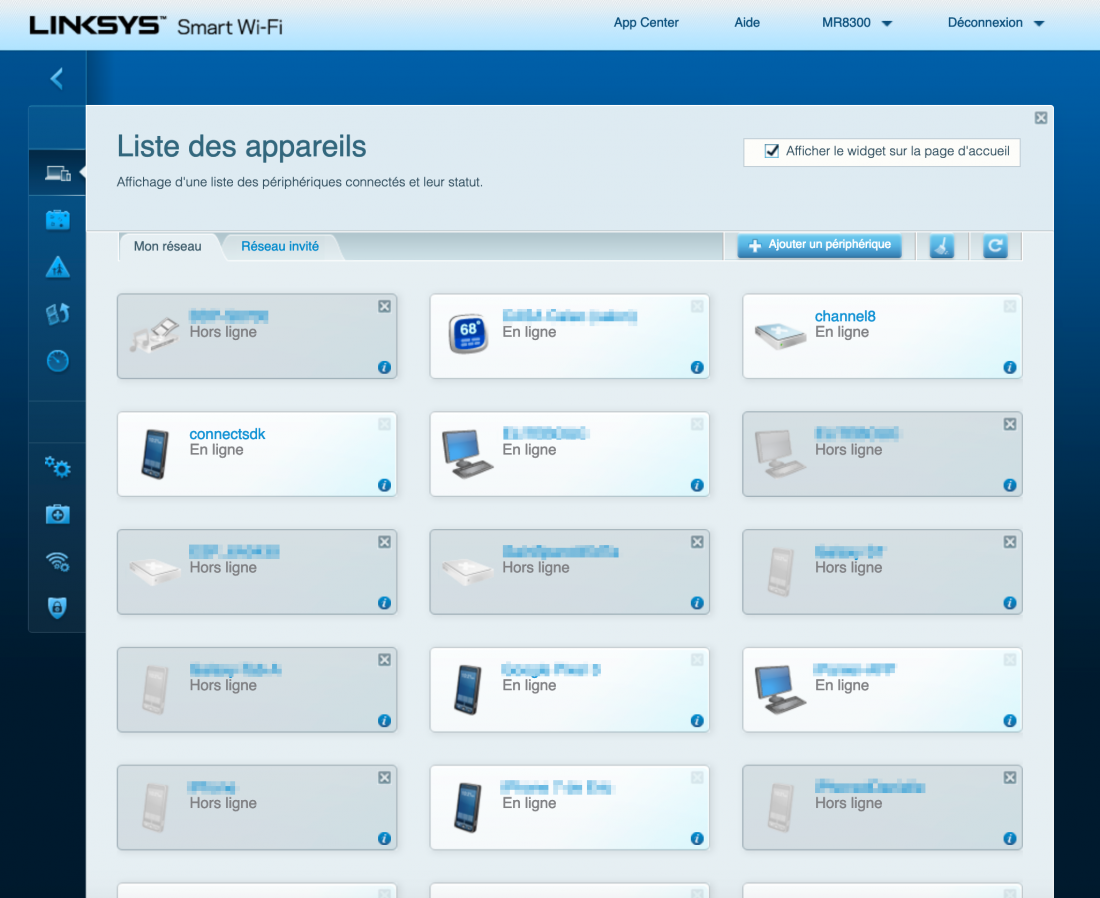Select the Mon réseau tab
Image resolution: width=1100 pixels, height=898 pixels.
click(x=168, y=246)
